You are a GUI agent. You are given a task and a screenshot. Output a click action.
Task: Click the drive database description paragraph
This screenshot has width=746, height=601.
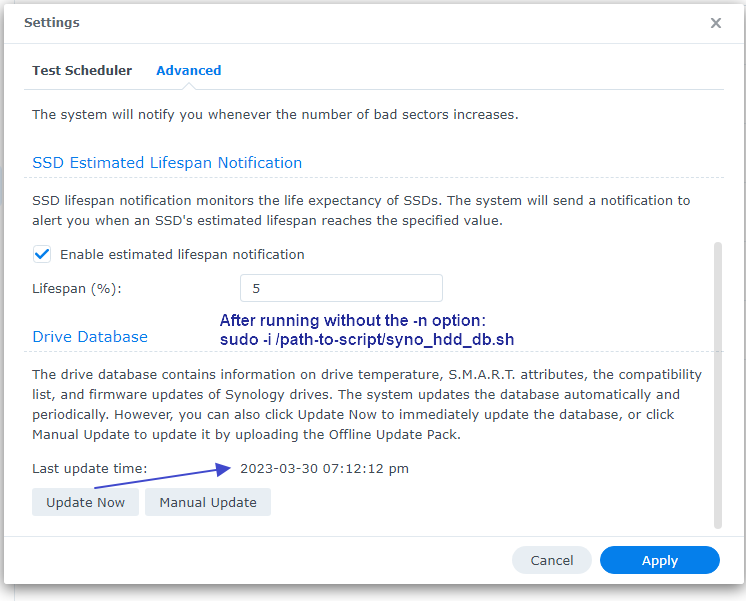coord(366,404)
